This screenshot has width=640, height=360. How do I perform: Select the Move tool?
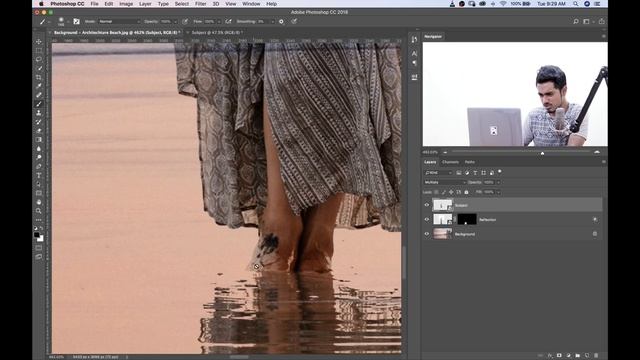pyautogui.click(x=39, y=41)
